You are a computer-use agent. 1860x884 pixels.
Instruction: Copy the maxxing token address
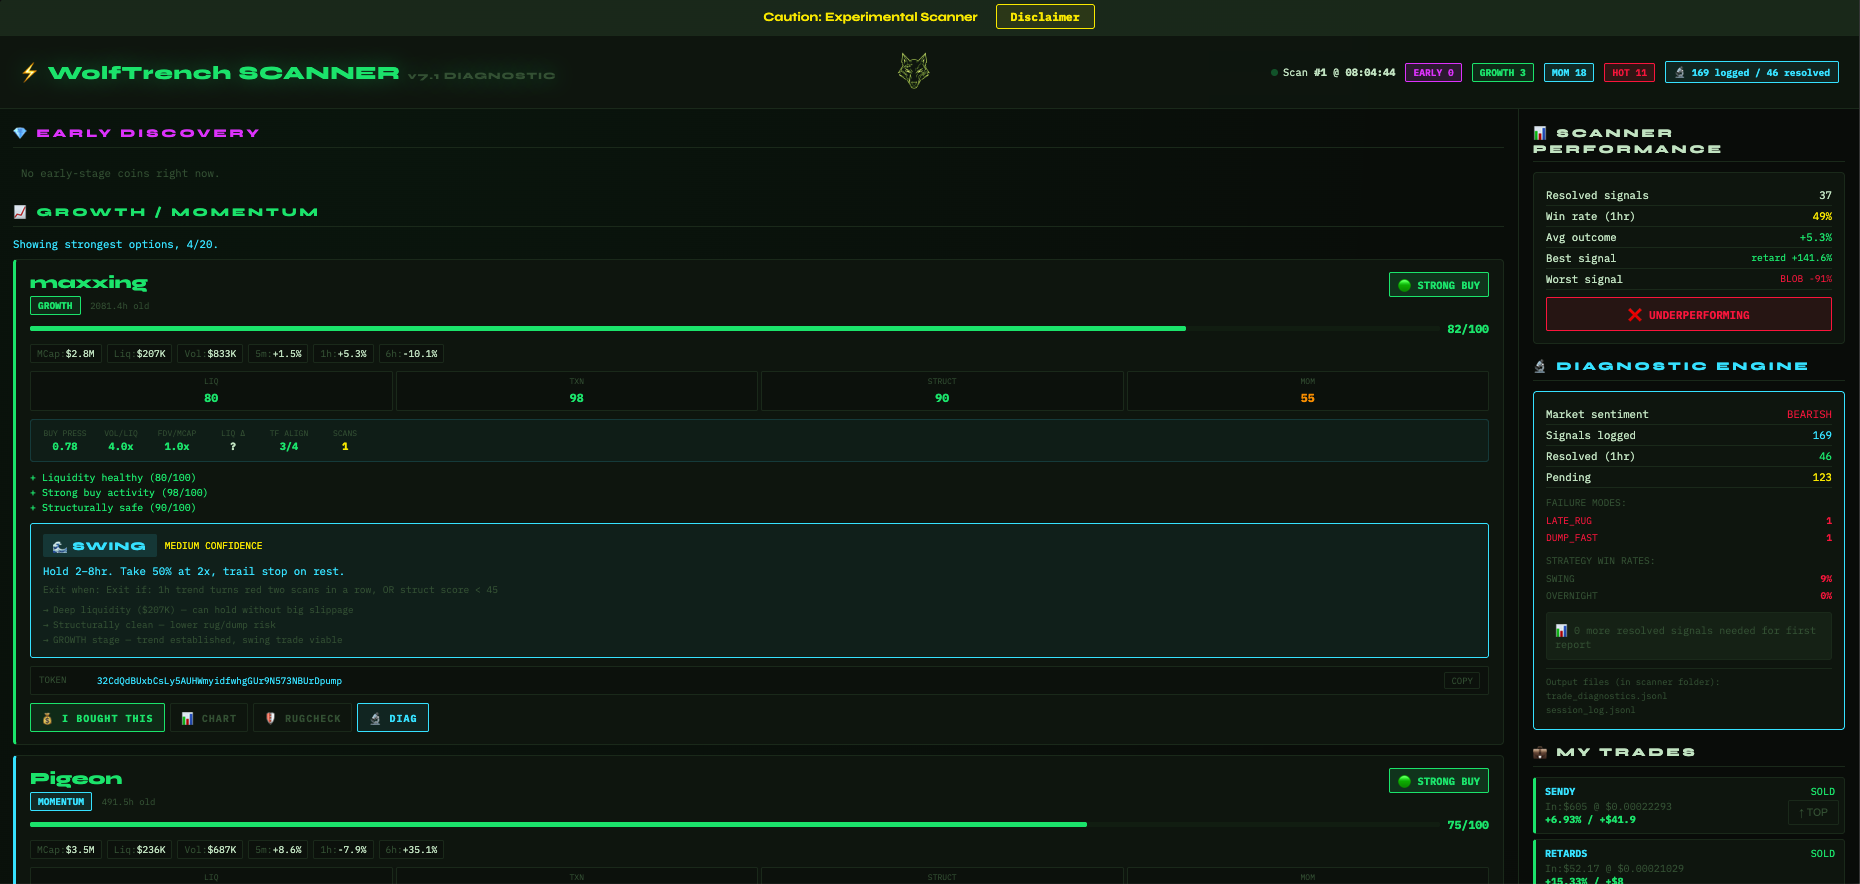point(1462,681)
